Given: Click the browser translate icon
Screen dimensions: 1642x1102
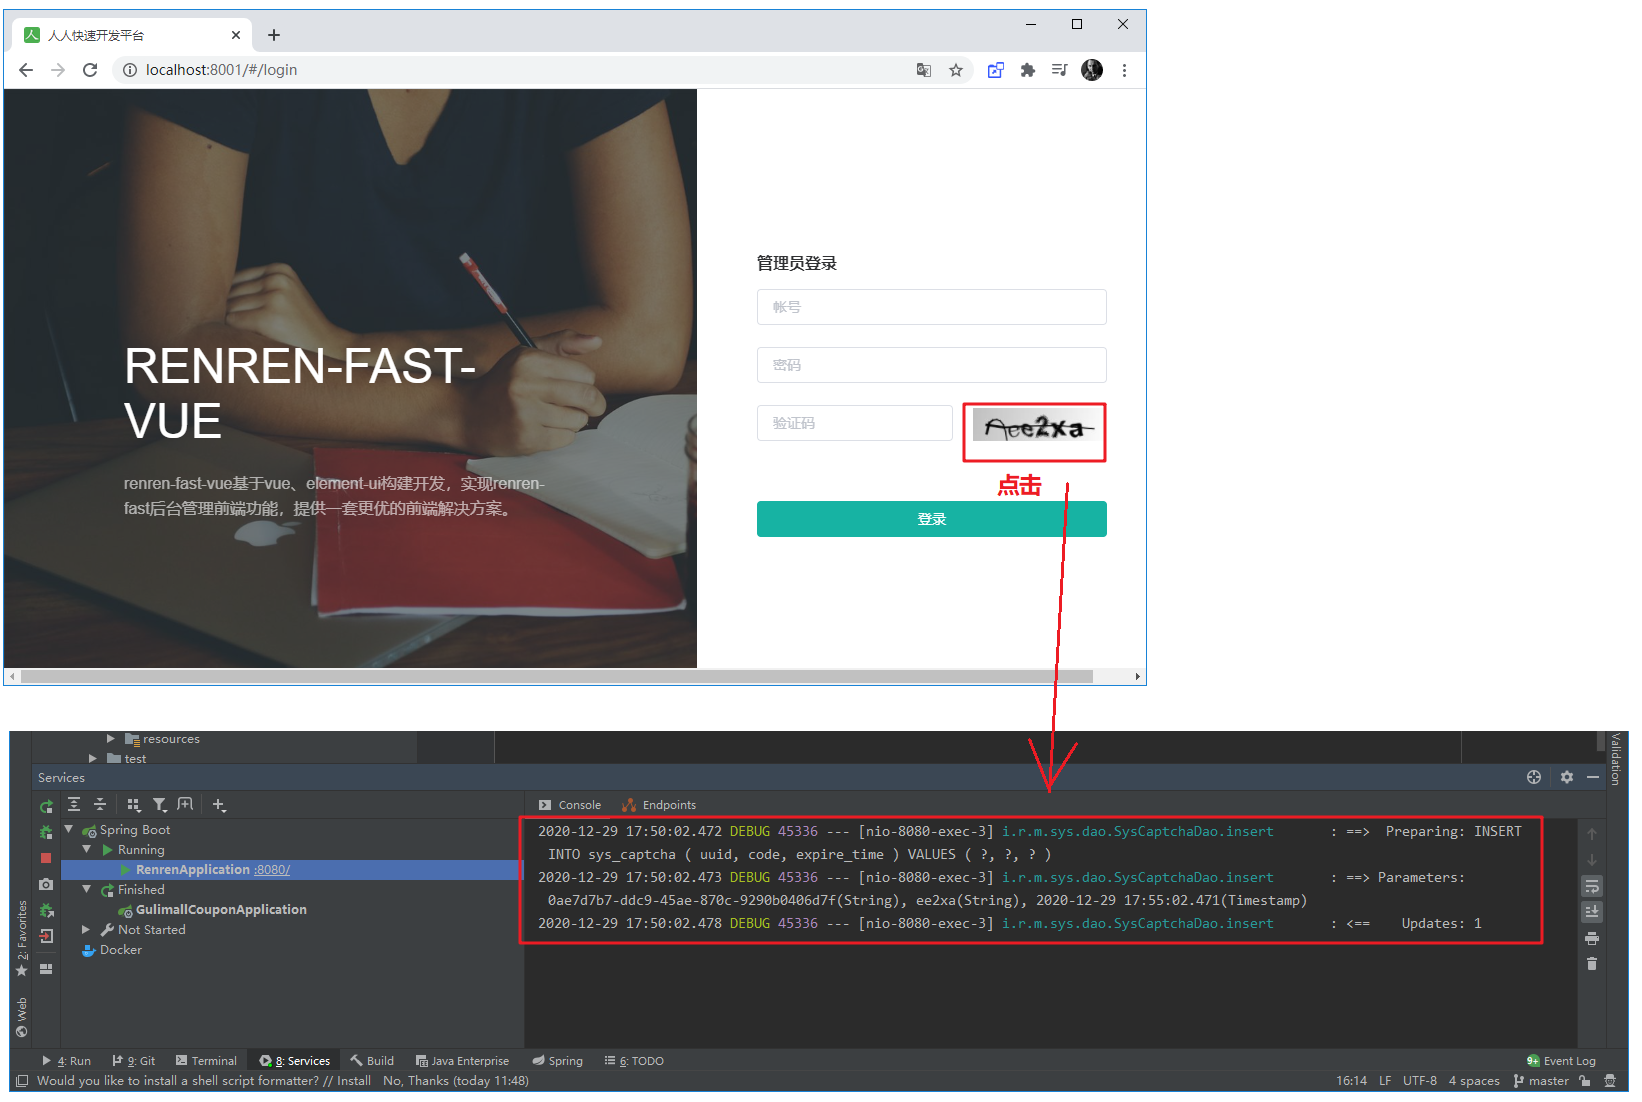Looking at the screenshot, I should point(924,70).
